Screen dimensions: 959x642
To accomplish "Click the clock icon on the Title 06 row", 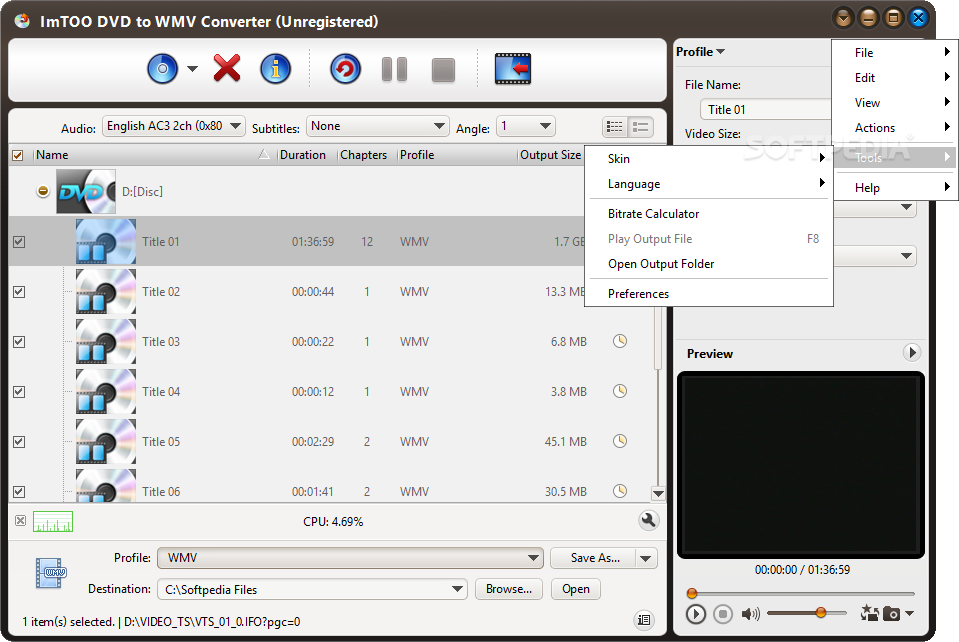I will [620, 491].
